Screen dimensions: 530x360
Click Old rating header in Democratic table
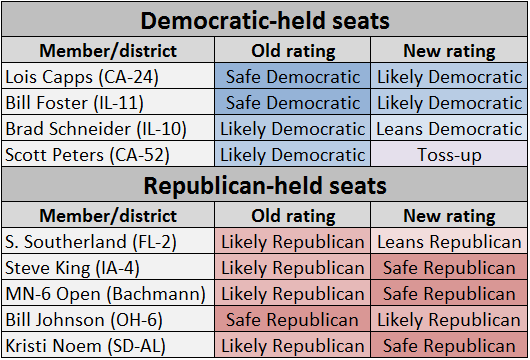click(292, 50)
